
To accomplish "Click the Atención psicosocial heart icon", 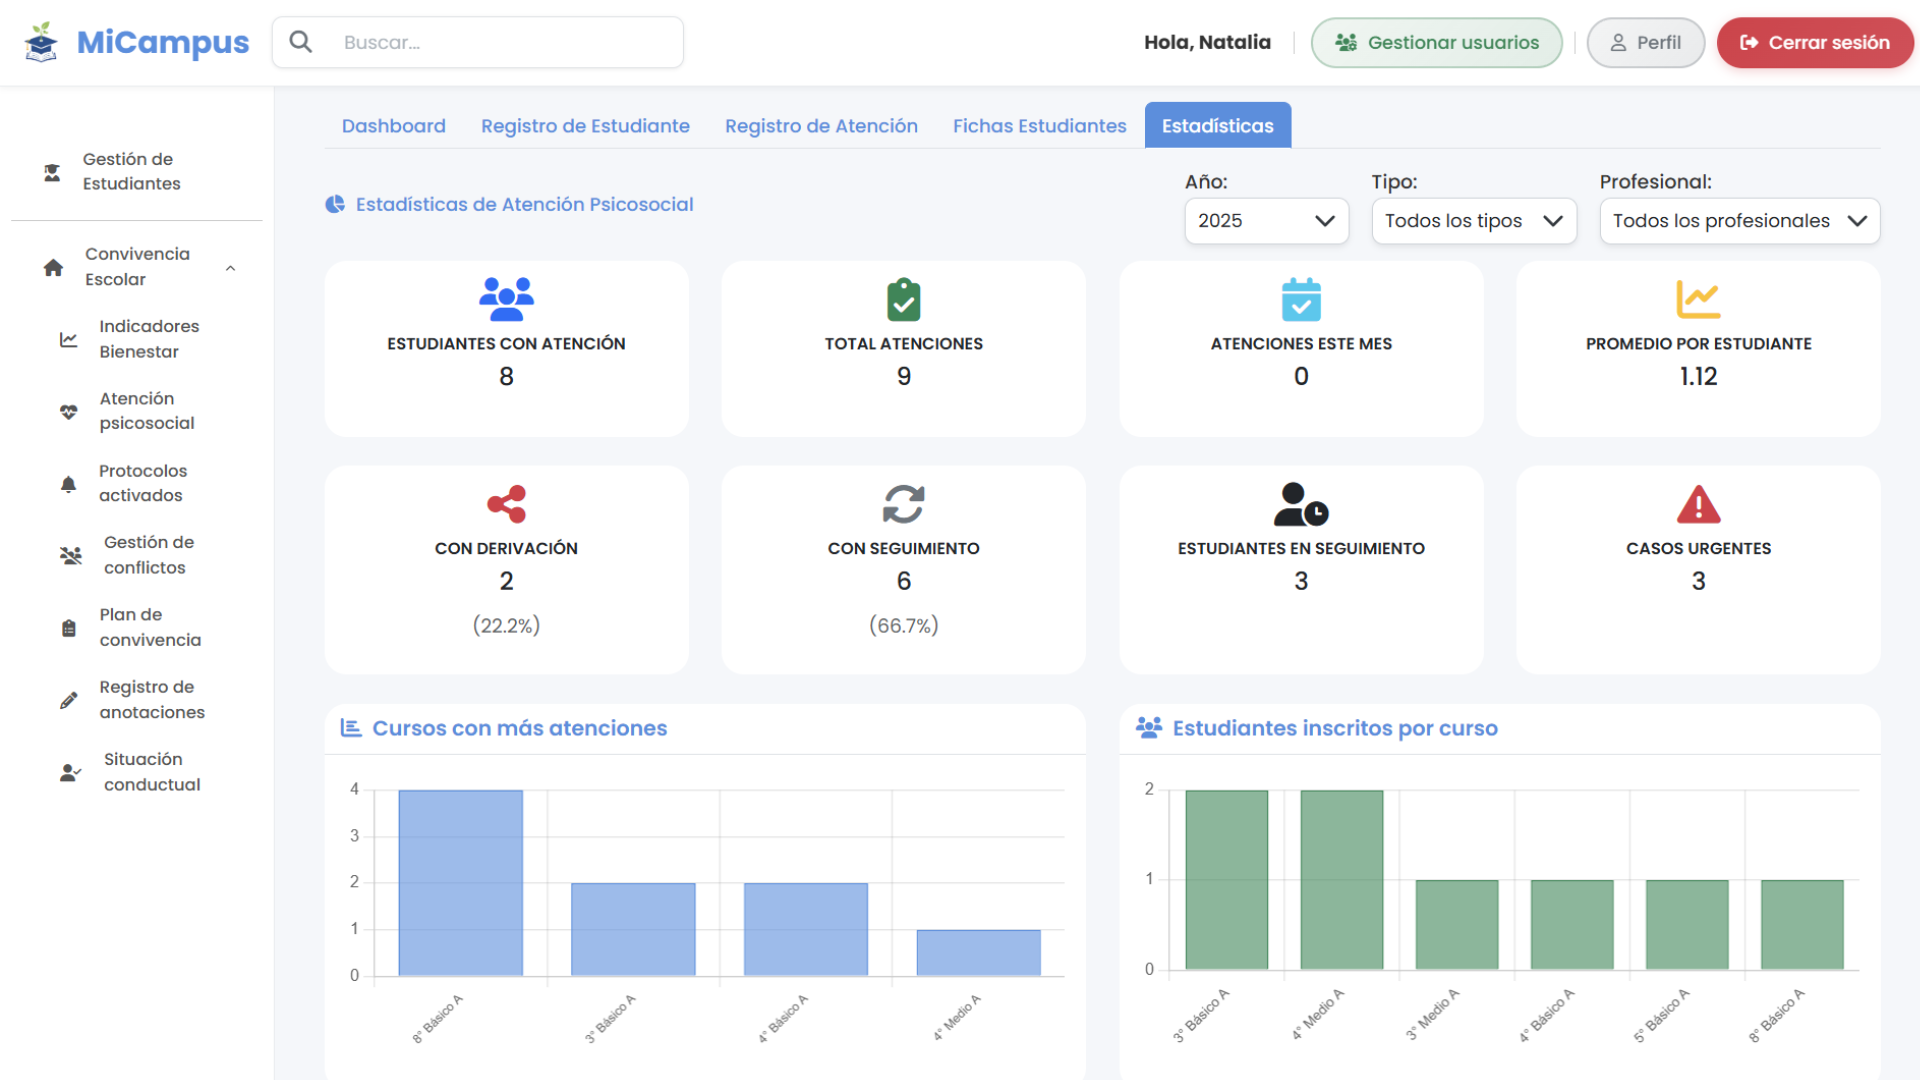I will pos(68,411).
